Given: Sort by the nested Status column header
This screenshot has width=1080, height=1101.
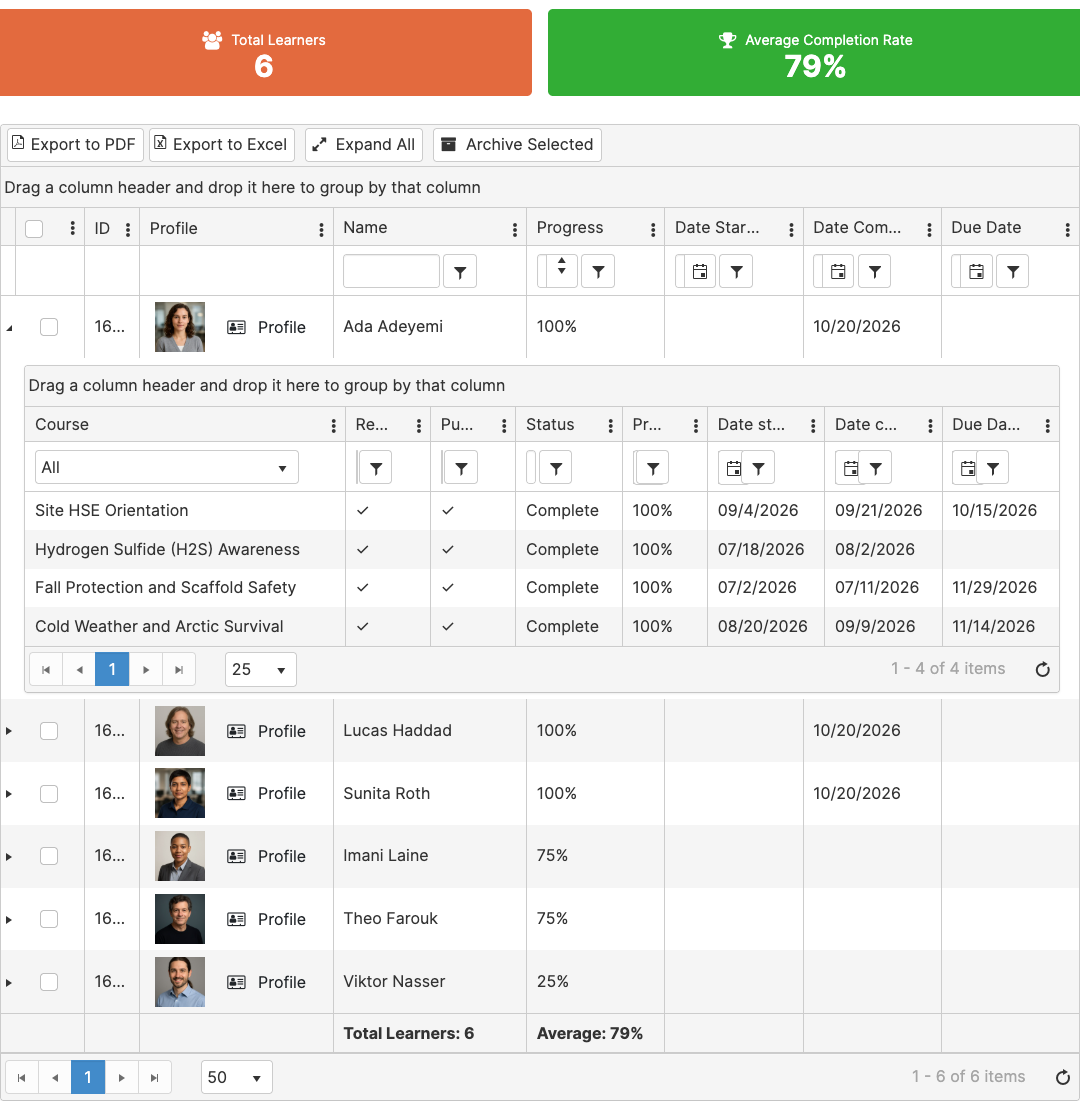Looking at the screenshot, I should [x=550, y=424].
